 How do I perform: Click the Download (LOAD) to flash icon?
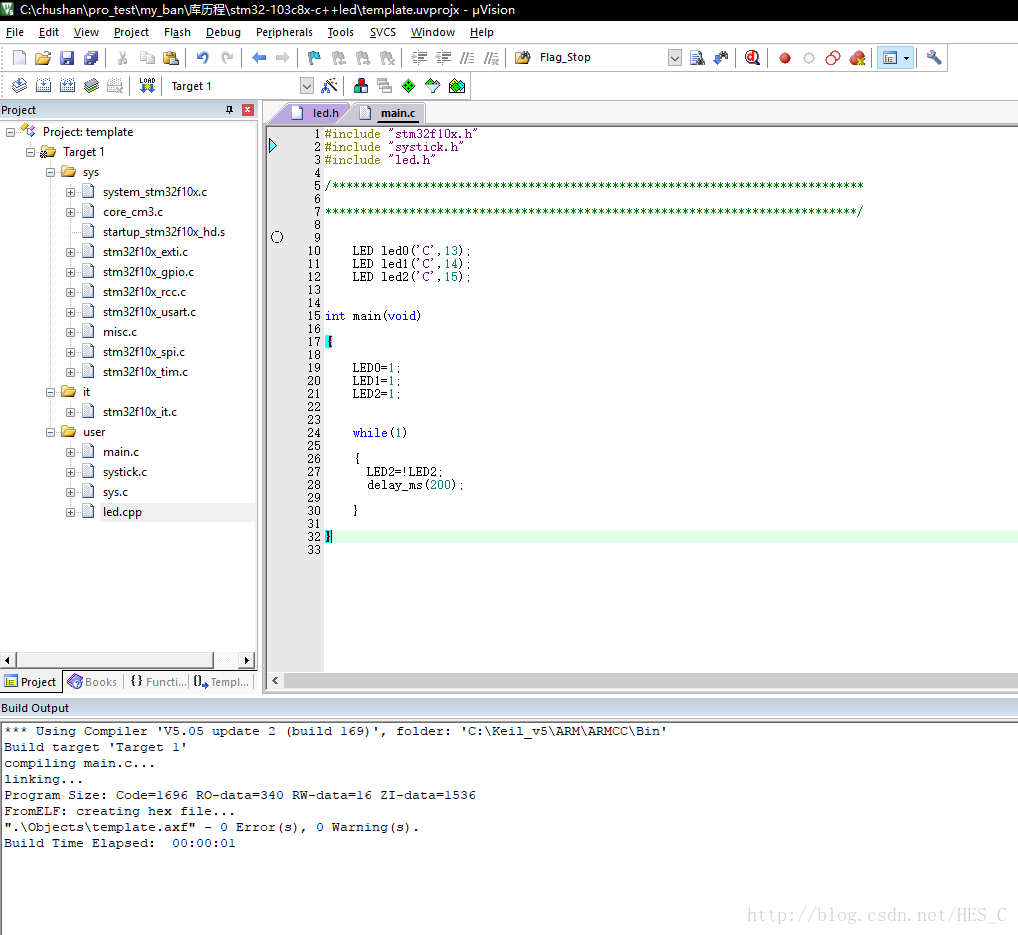tap(147, 86)
